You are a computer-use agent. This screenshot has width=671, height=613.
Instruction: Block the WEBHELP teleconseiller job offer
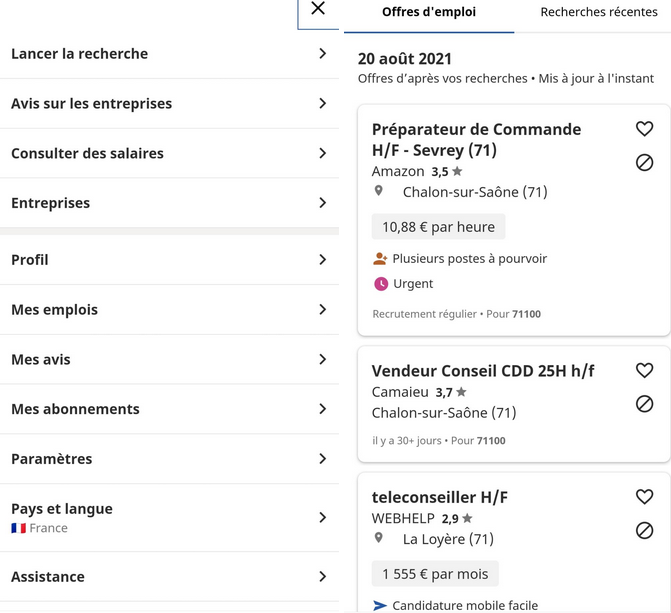pos(644,530)
